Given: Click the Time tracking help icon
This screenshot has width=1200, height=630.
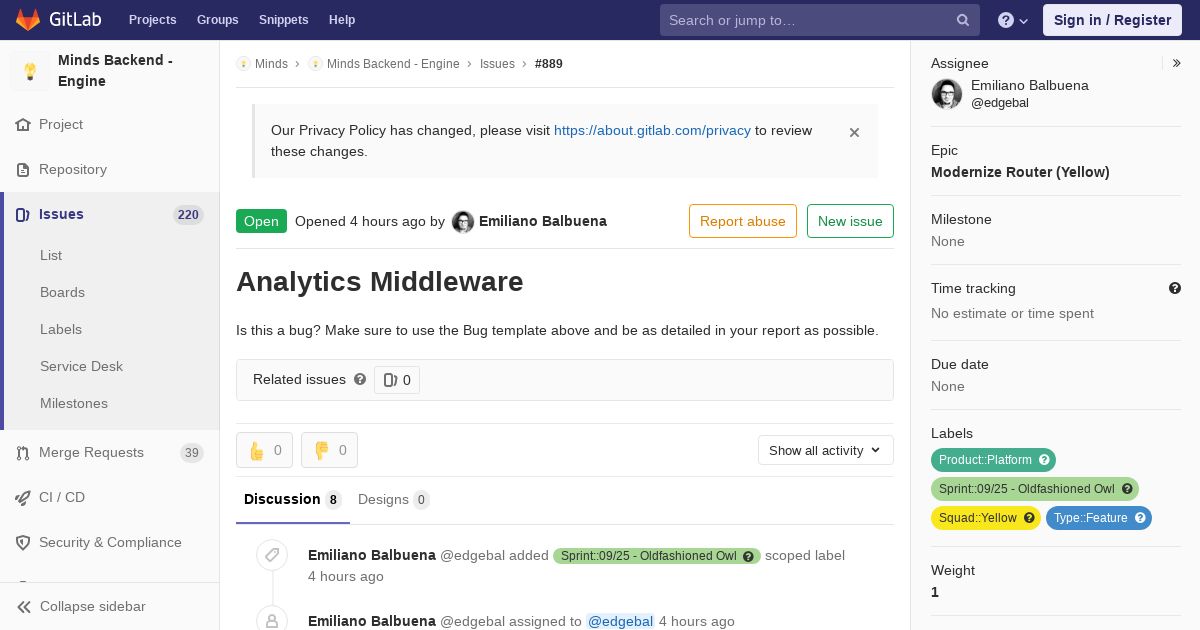Looking at the screenshot, I should pos(1175,288).
